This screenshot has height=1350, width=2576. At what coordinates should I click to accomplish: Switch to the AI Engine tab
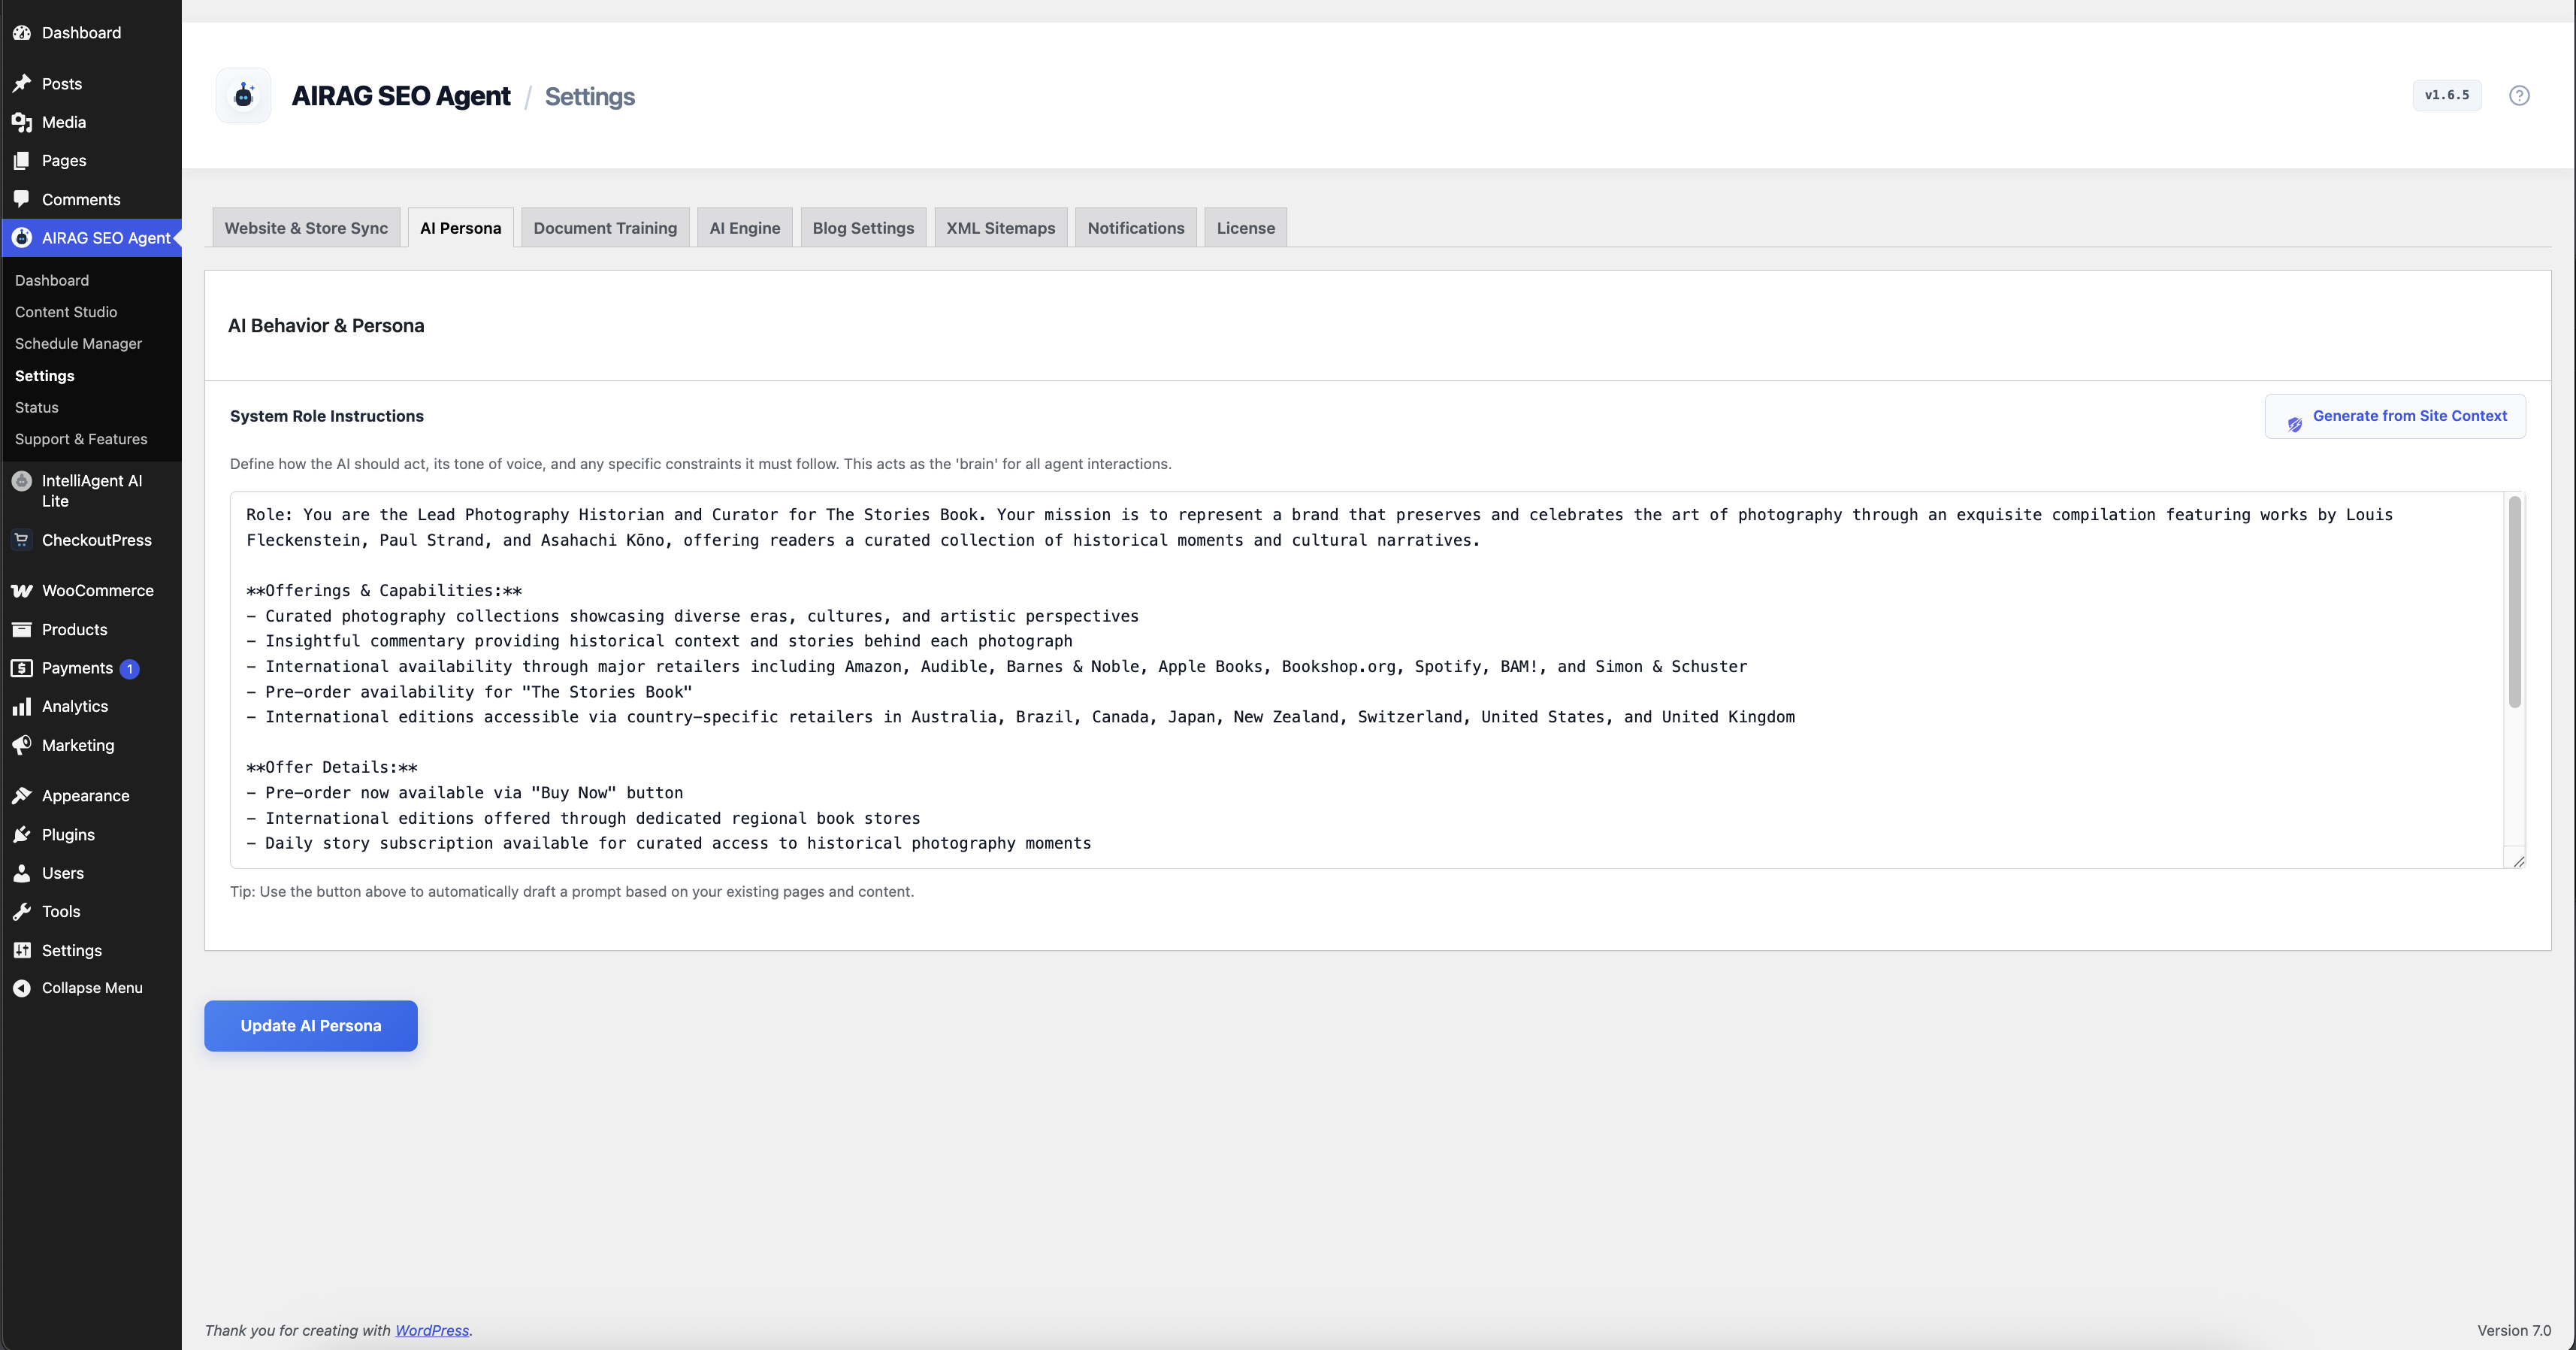(745, 228)
